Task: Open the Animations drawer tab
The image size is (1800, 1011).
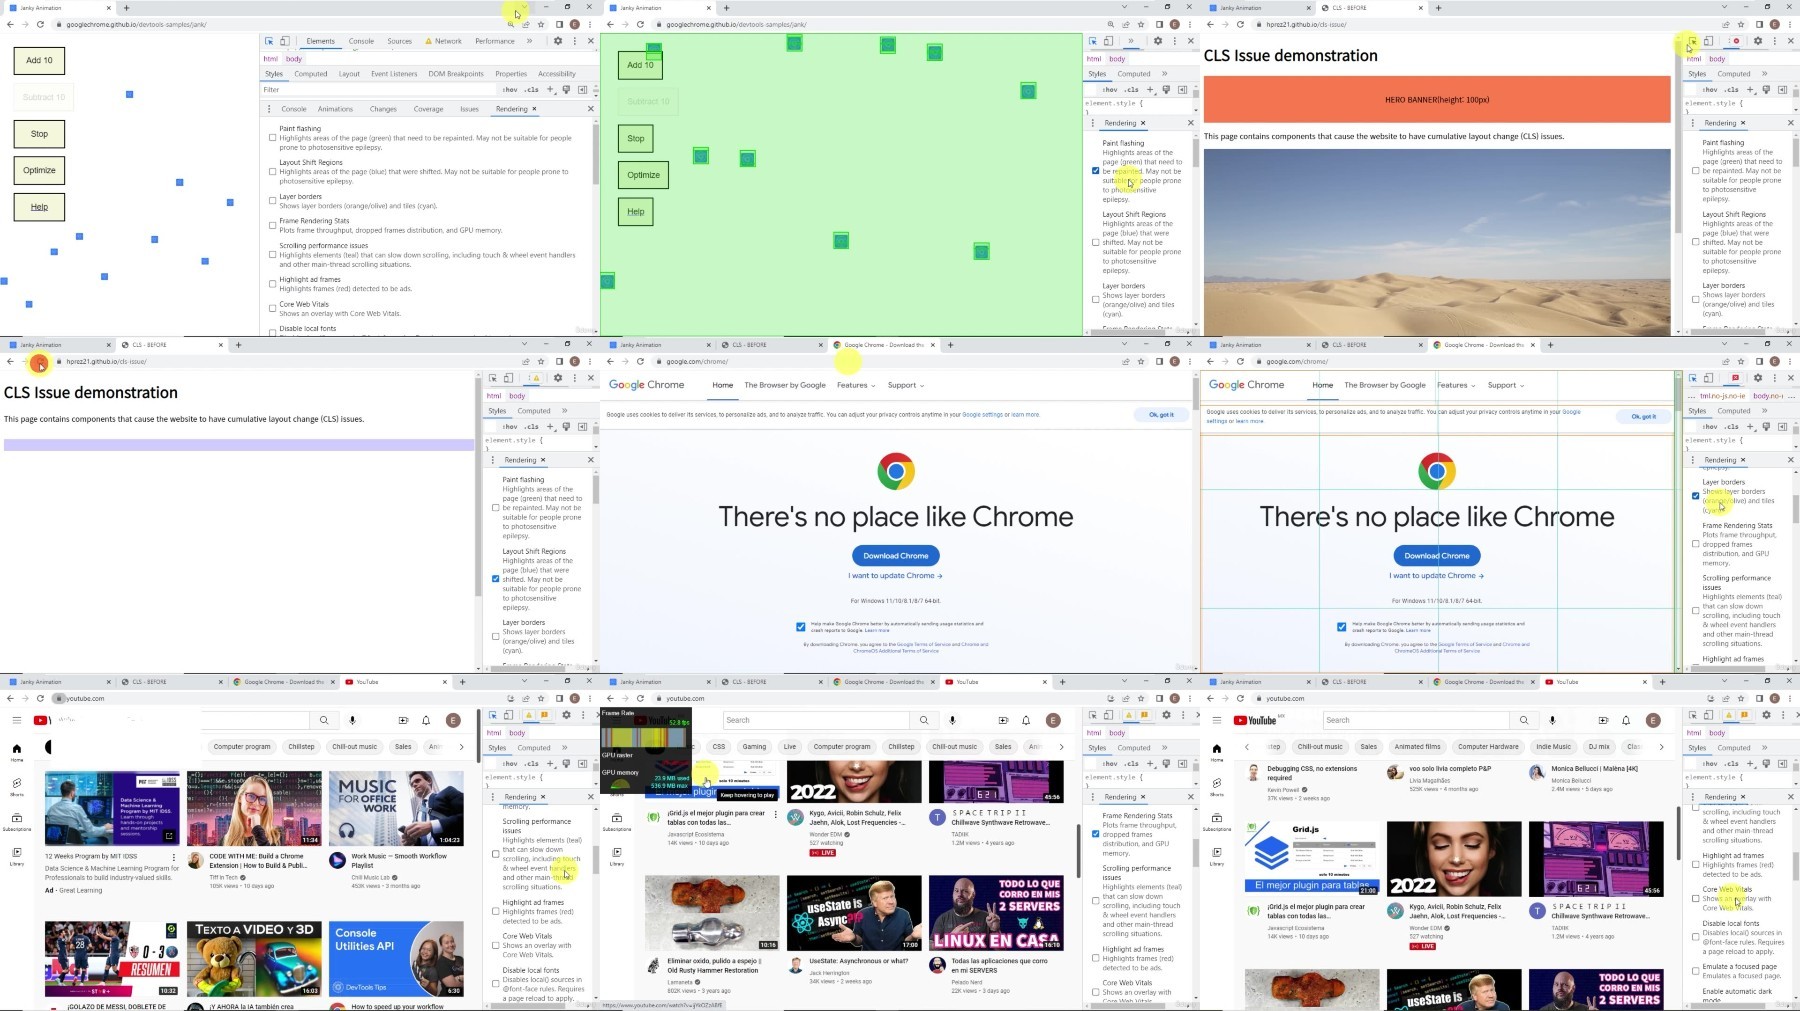Action: point(335,109)
